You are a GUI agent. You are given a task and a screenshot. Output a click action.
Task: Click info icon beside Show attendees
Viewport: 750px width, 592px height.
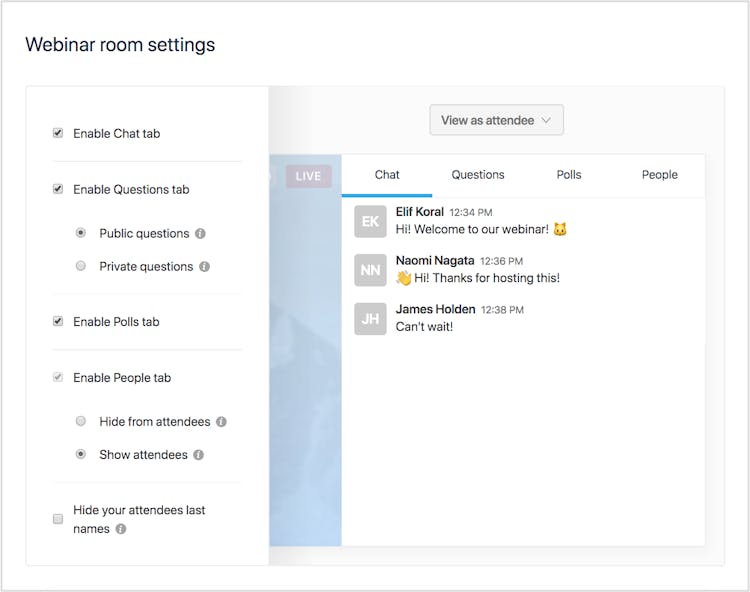tap(198, 455)
